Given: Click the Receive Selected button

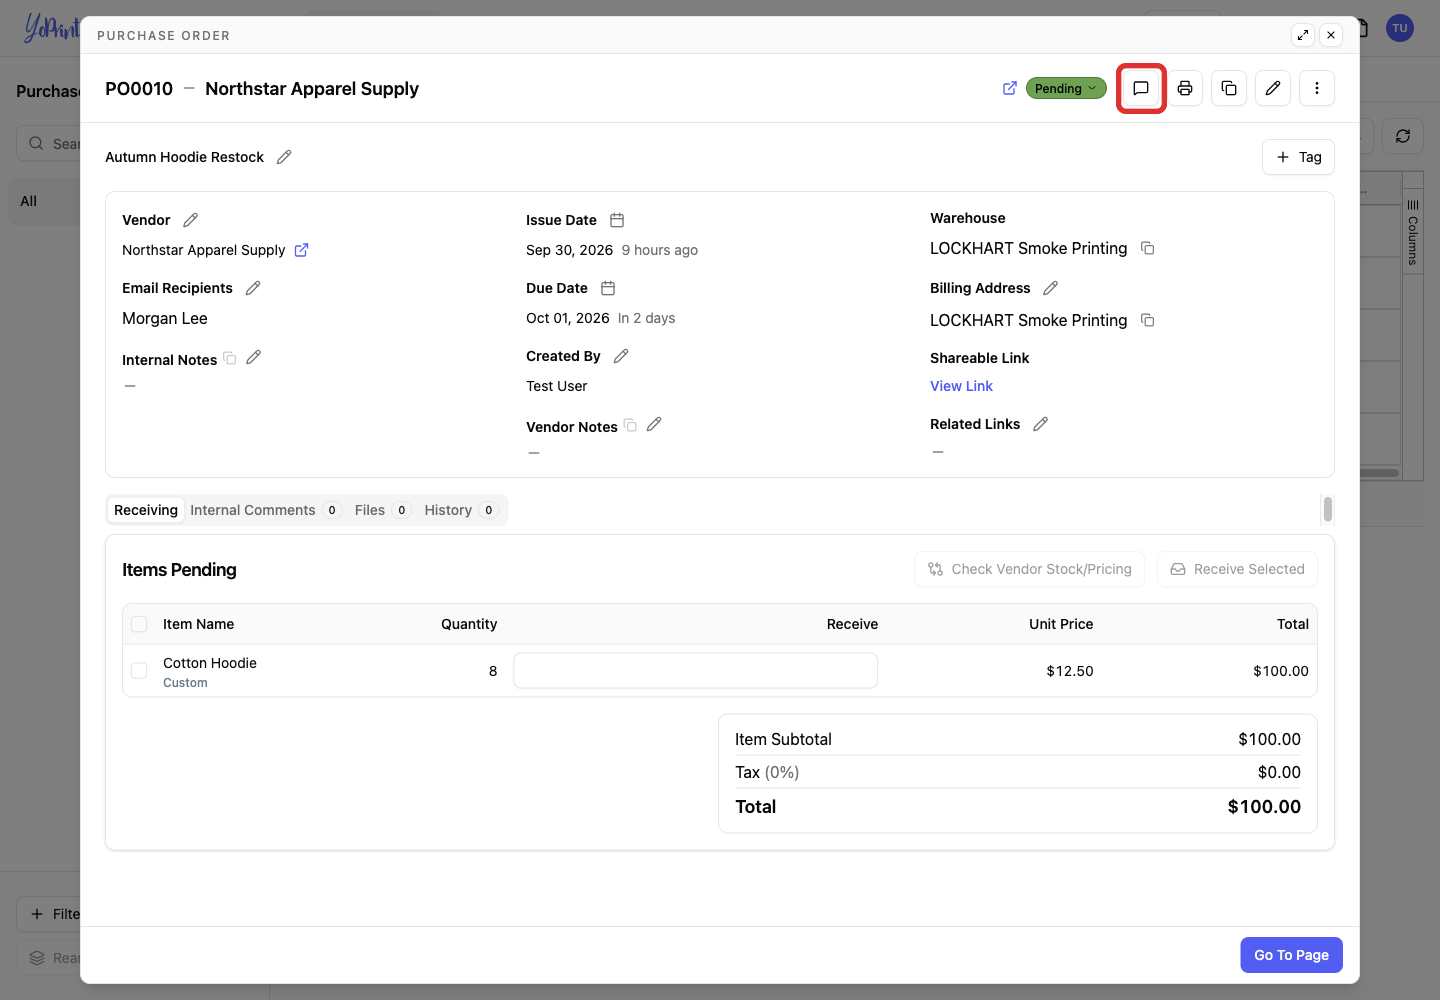Looking at the screenshot, I should (x=1237, y=569).
